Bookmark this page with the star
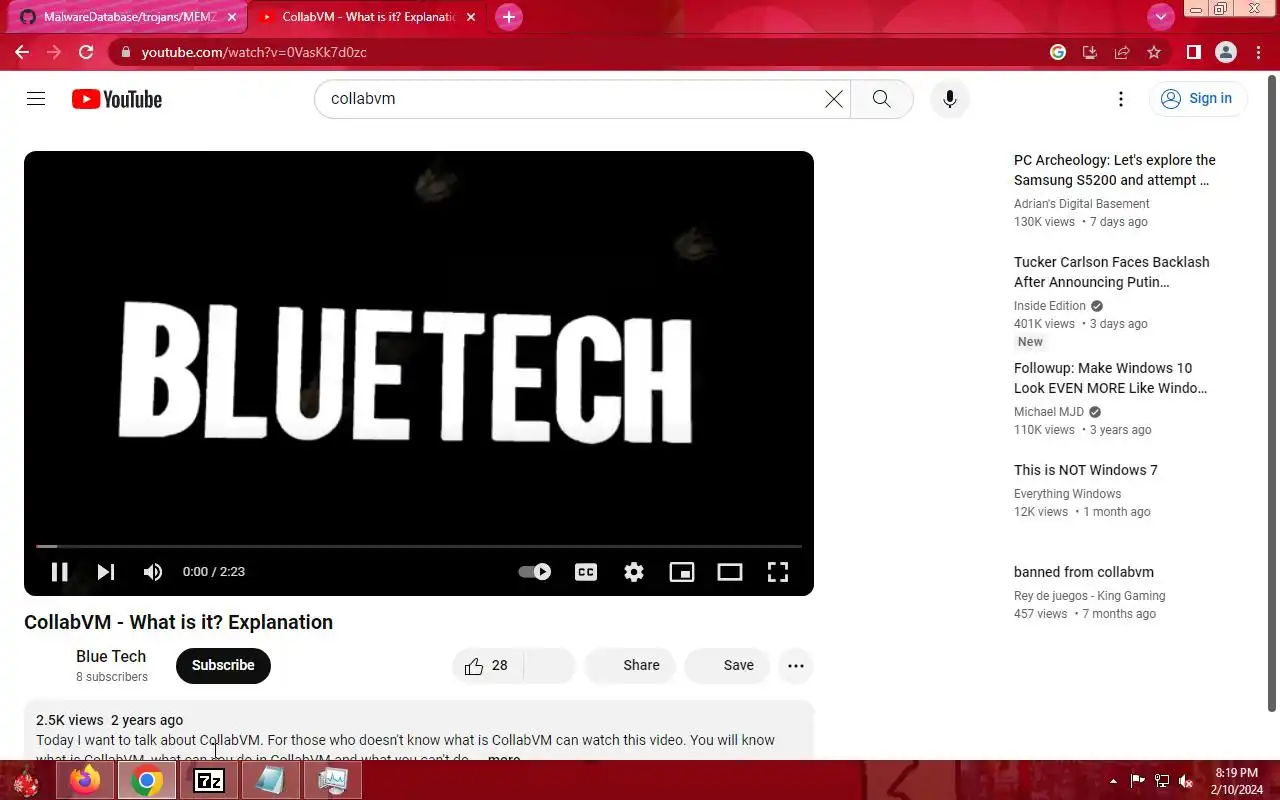Image resolution: width=1280 pixels, height=800 pixels. click(1154, 52)
